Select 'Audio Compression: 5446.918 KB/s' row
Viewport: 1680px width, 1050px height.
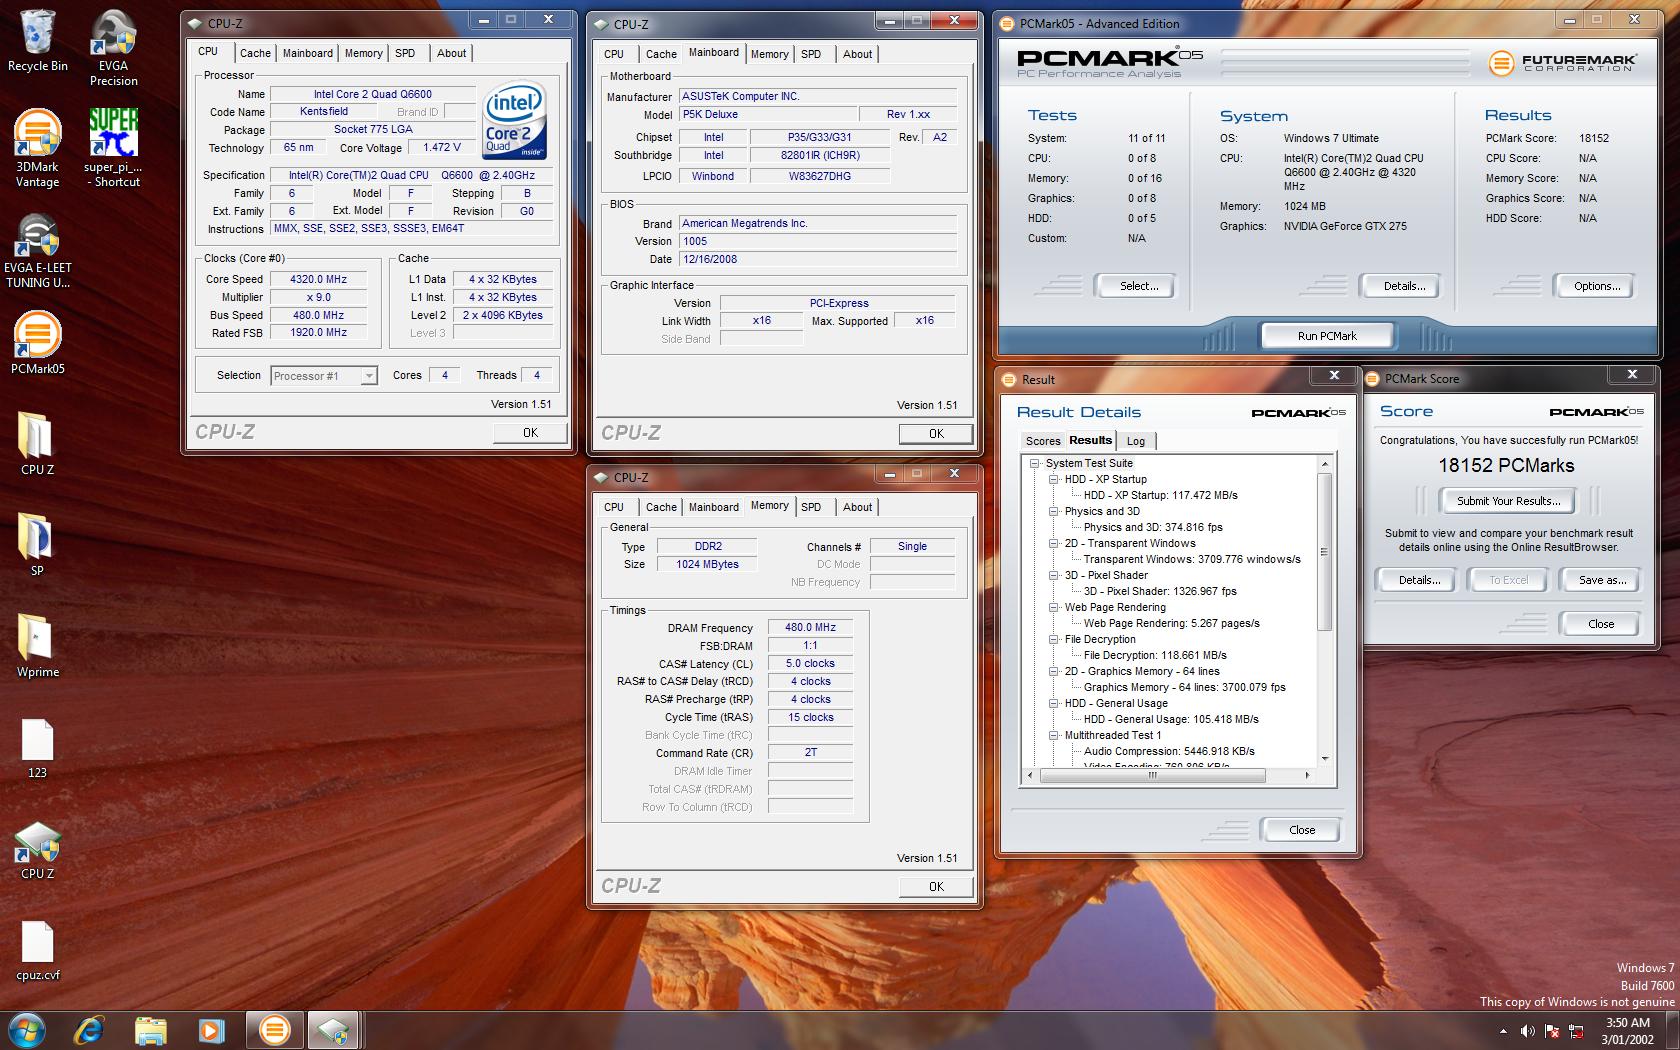[1169, 752]
